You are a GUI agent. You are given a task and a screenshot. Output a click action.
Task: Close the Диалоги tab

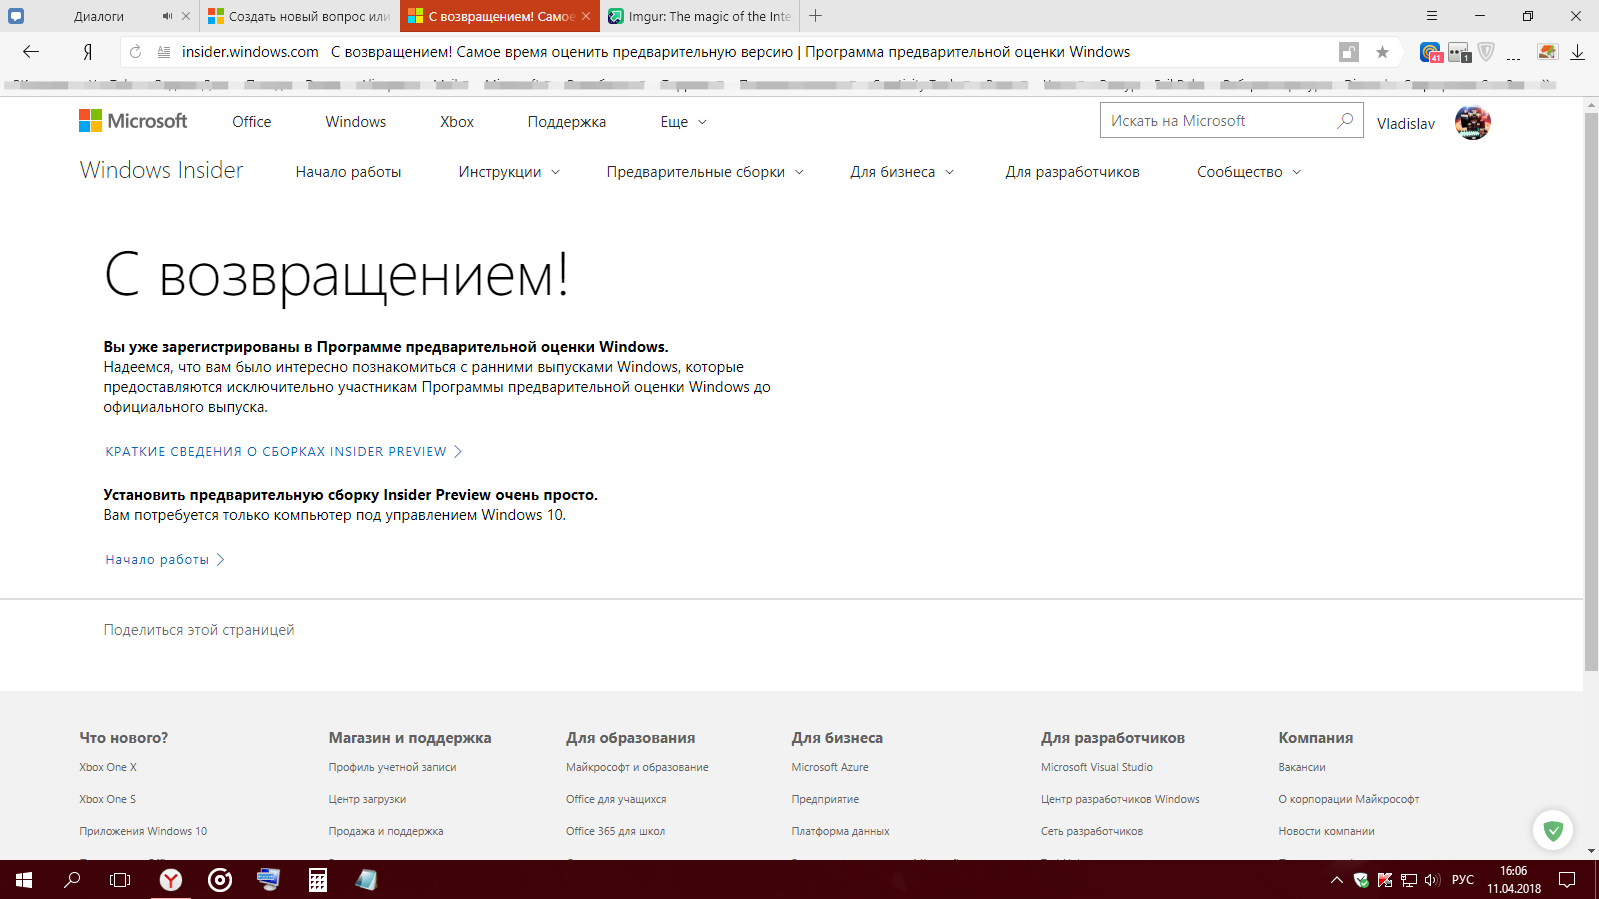click(x=185, y=16)
